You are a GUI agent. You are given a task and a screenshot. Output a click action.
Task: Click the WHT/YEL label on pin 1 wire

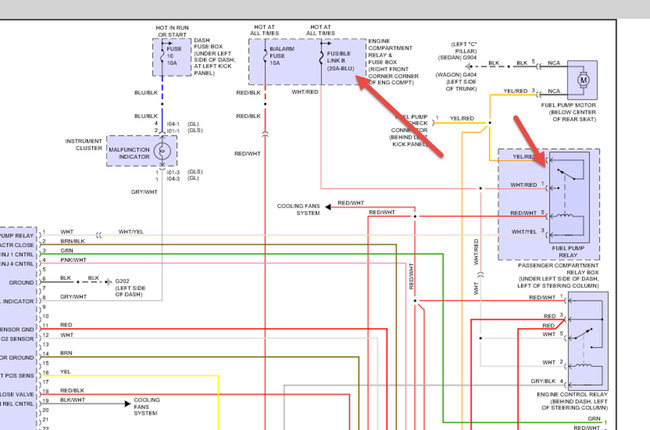pyautogui.click(x=131, y=231)
